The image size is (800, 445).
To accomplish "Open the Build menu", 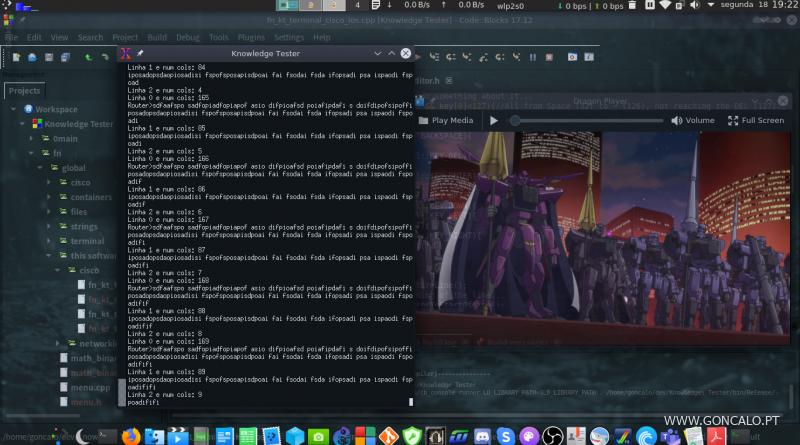I will click(x=157, y=37).
